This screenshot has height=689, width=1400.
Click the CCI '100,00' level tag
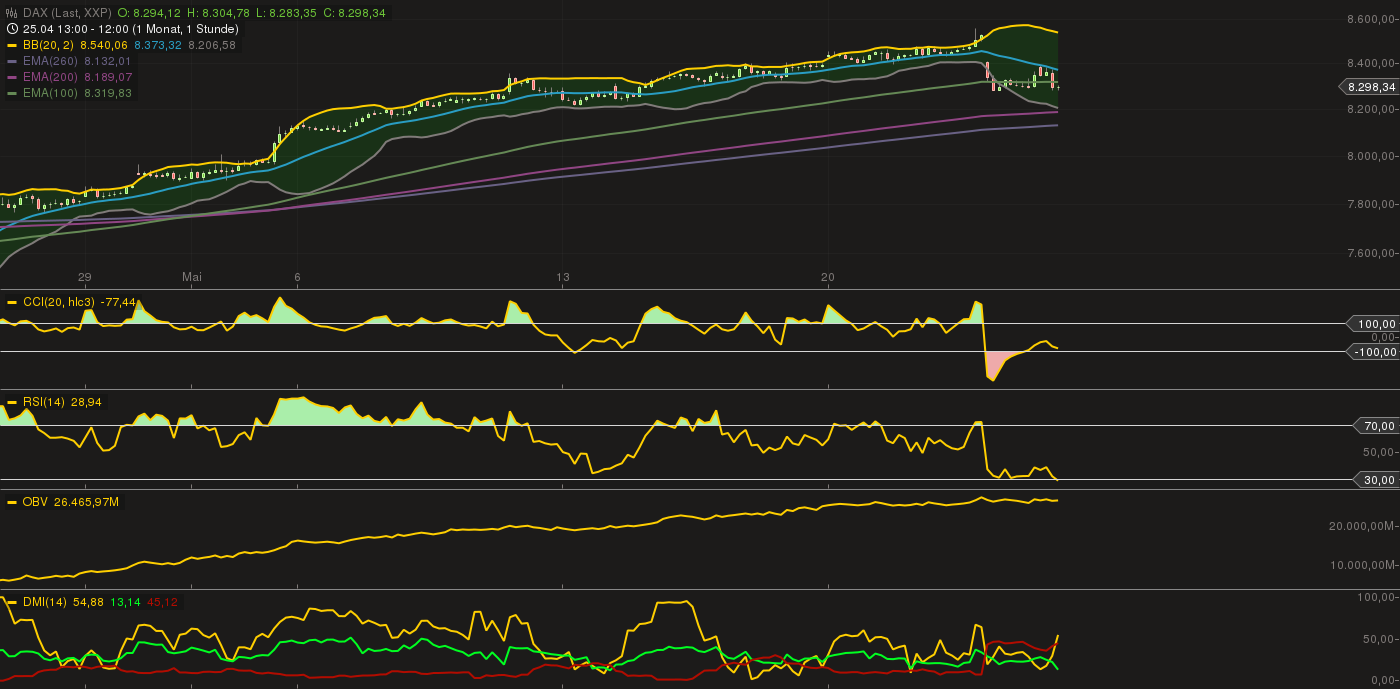(1374, 324)
